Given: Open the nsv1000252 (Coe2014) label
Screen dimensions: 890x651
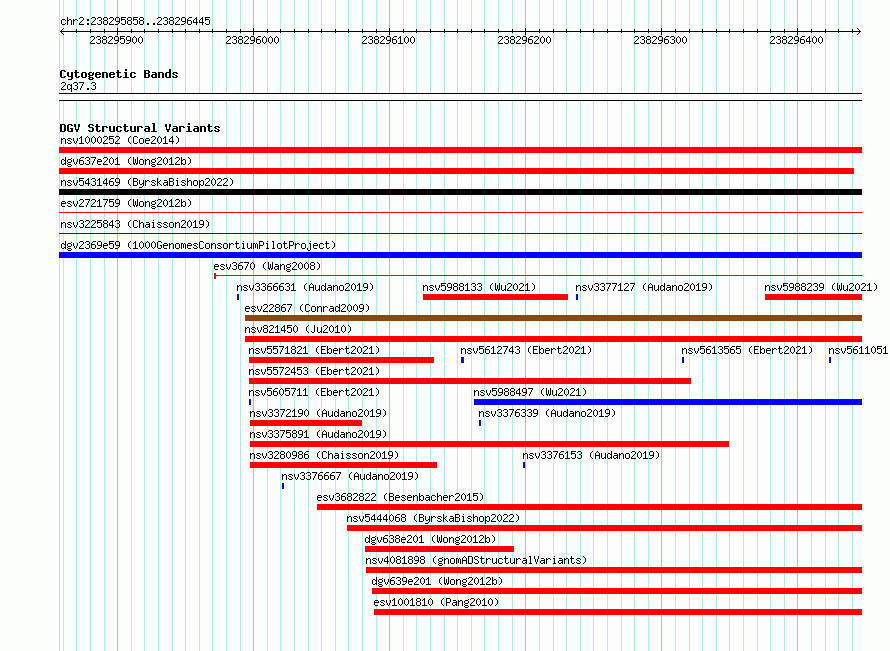Looking at the screenshot, I should point(120,140).
